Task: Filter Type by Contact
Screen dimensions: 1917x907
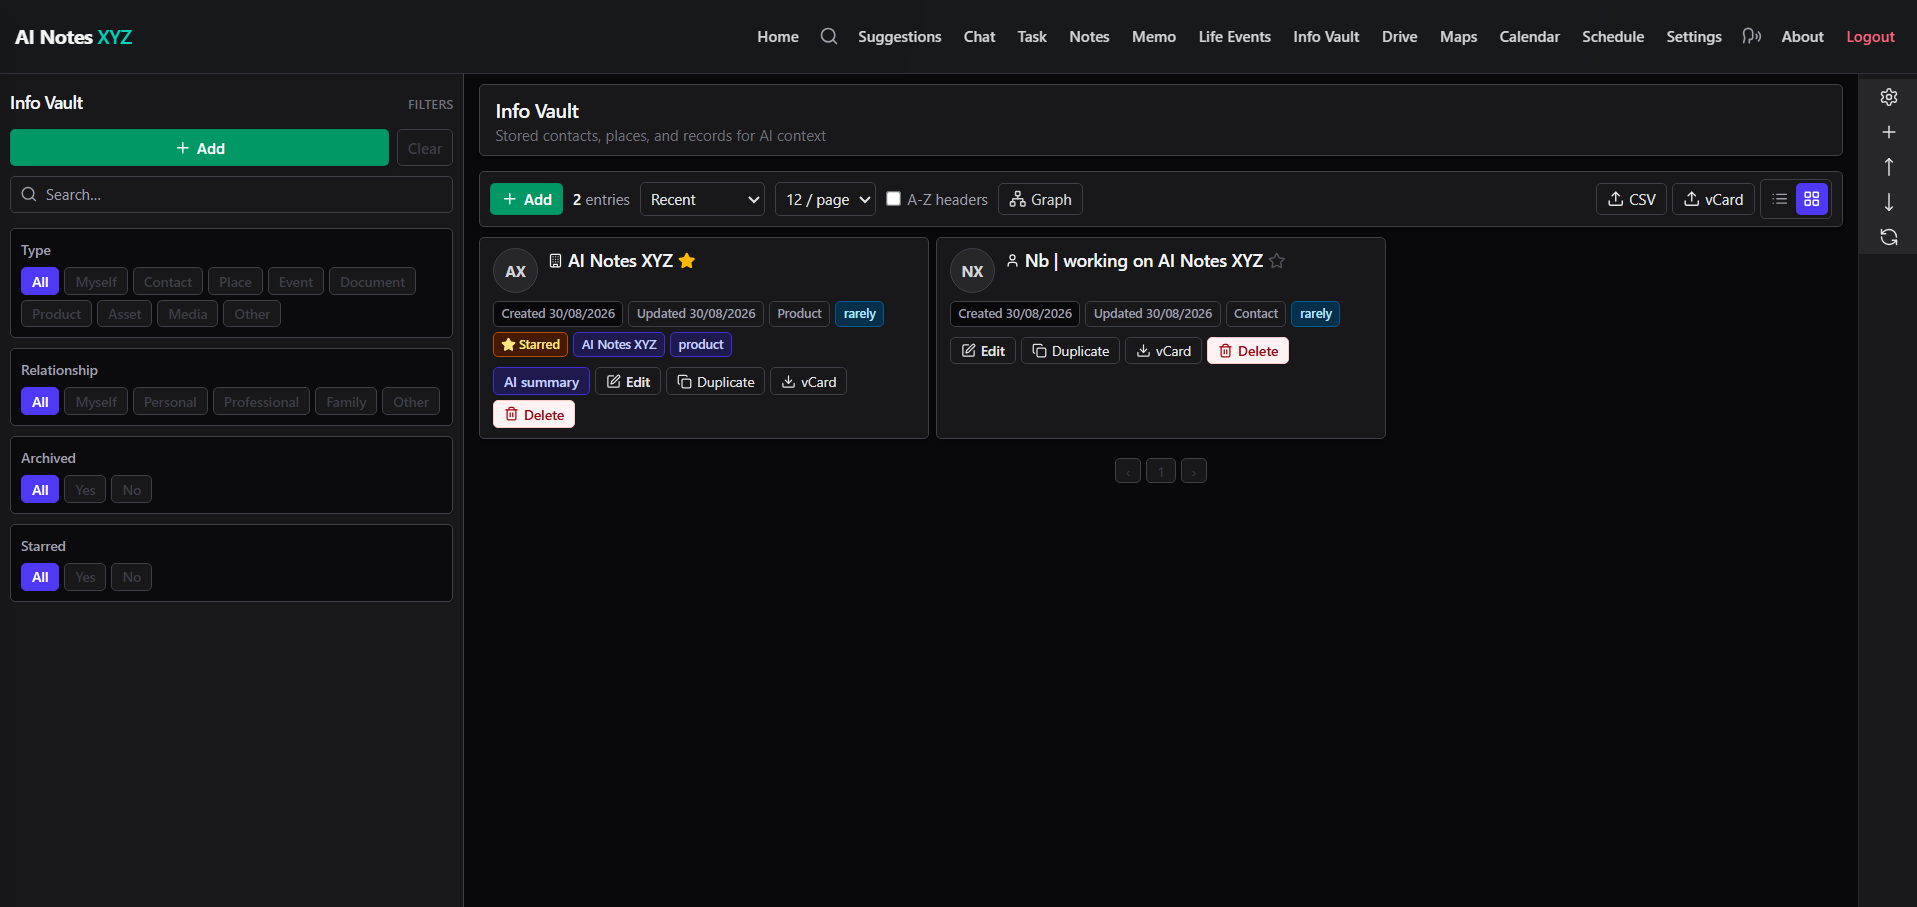Action: tap(168, 282)
